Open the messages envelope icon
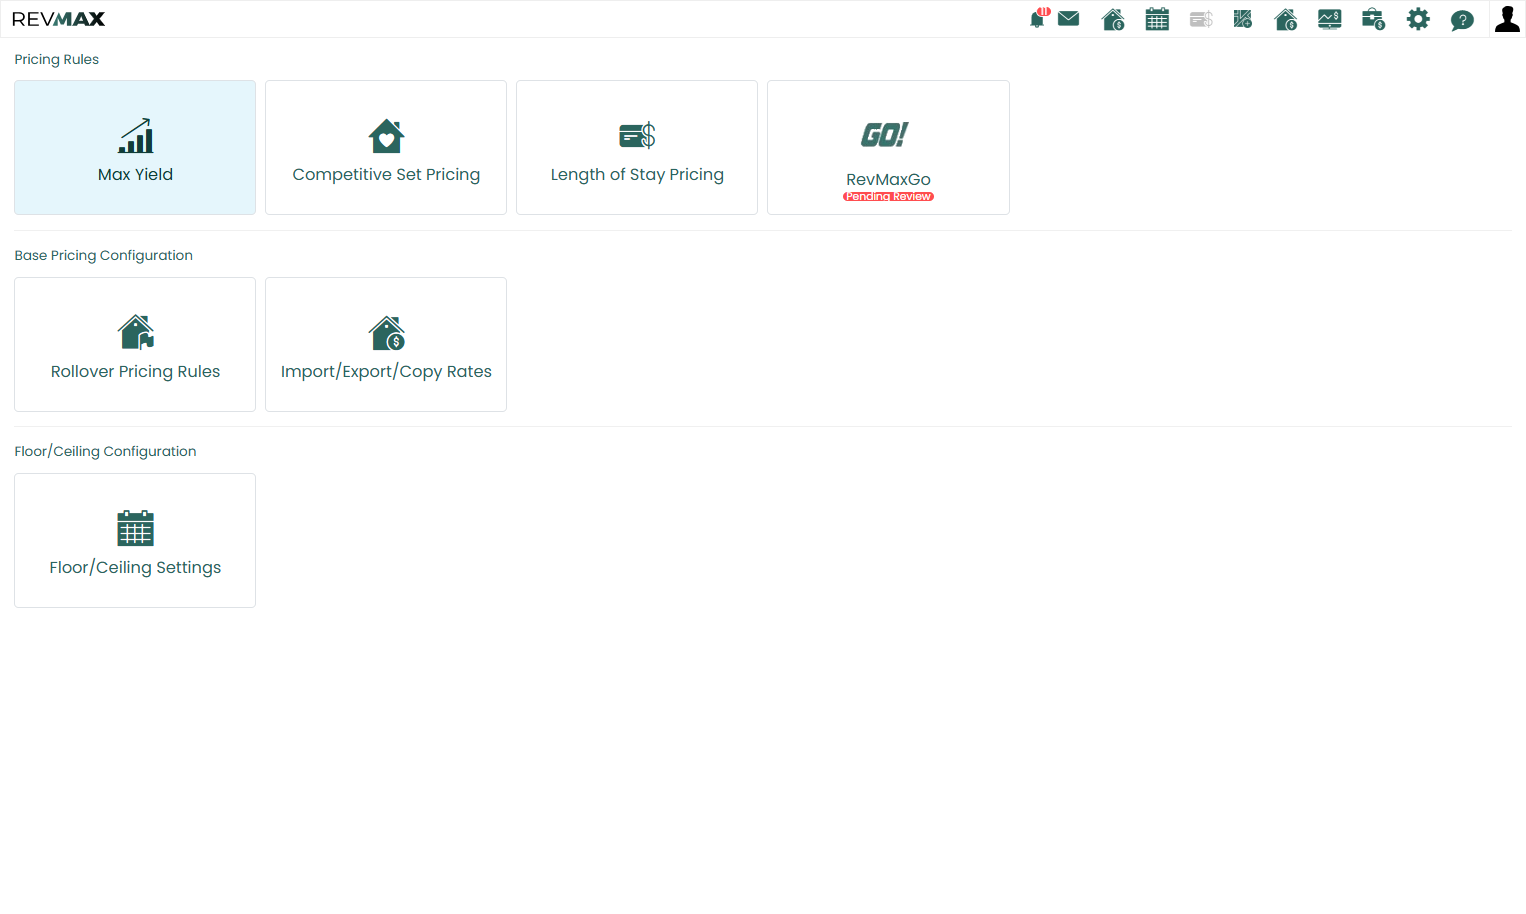Viewport: 1526px width, 914px height. click(1068, 18)
